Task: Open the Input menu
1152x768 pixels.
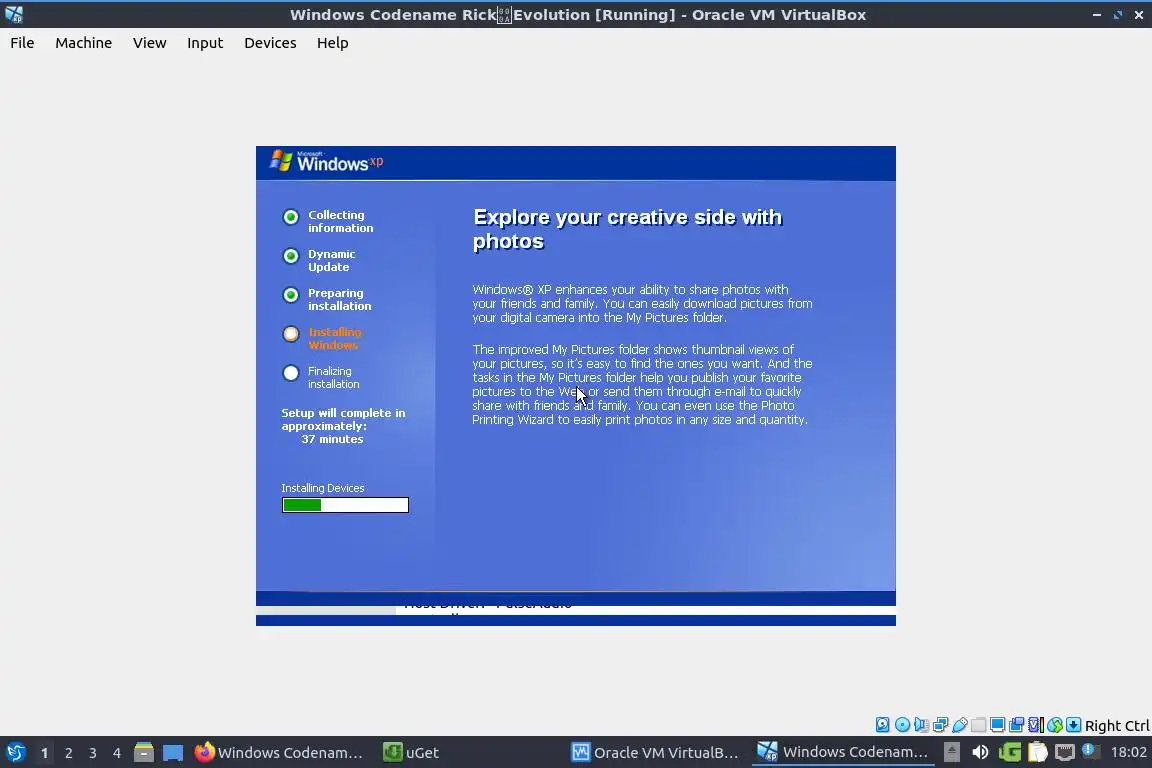Action: (204, 43)
